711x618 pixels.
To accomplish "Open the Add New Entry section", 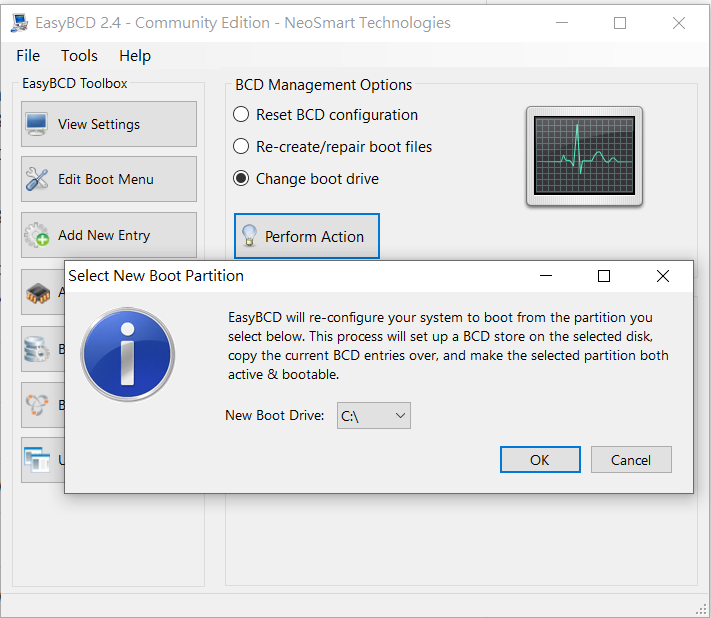I will [x=109, y=235].
